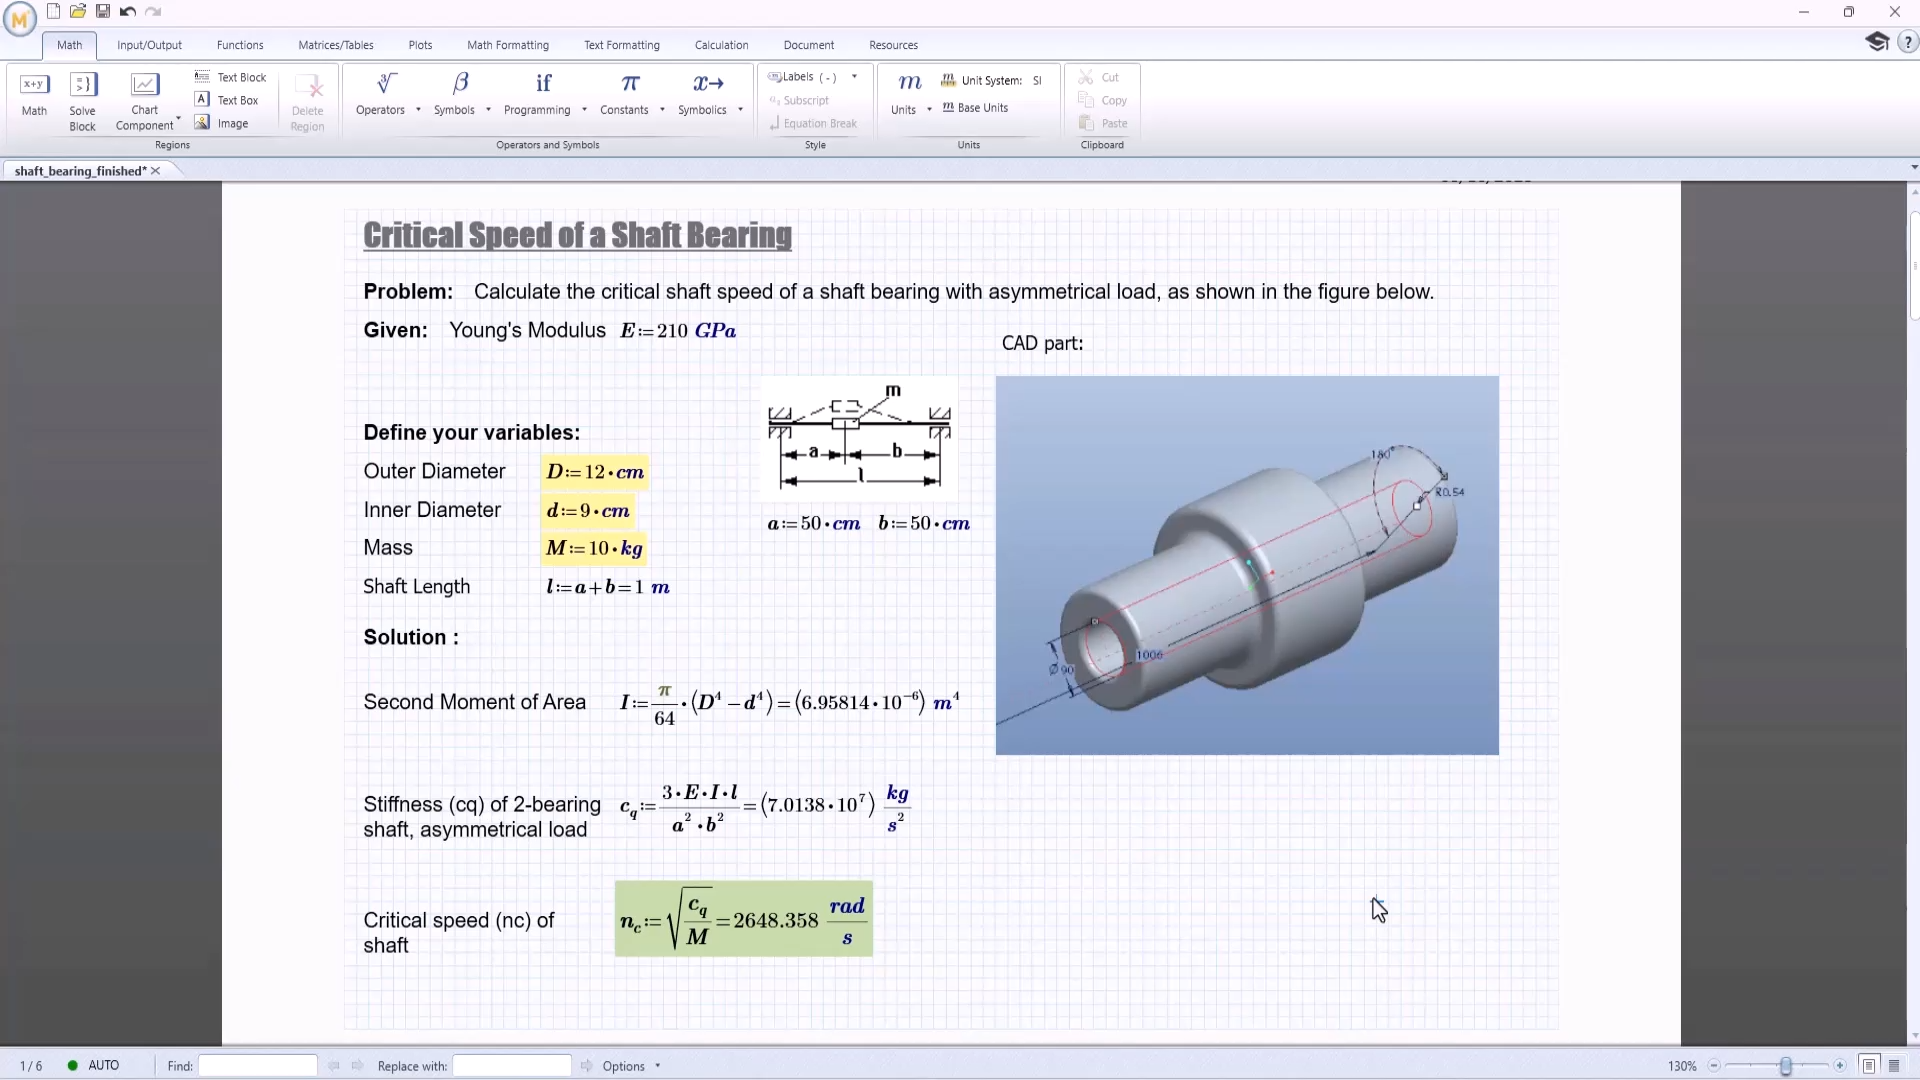Open the Calculation ribbon tab
Image resolution: width=1920 pixels, height=1080 pixels.
tap(722, 45)
